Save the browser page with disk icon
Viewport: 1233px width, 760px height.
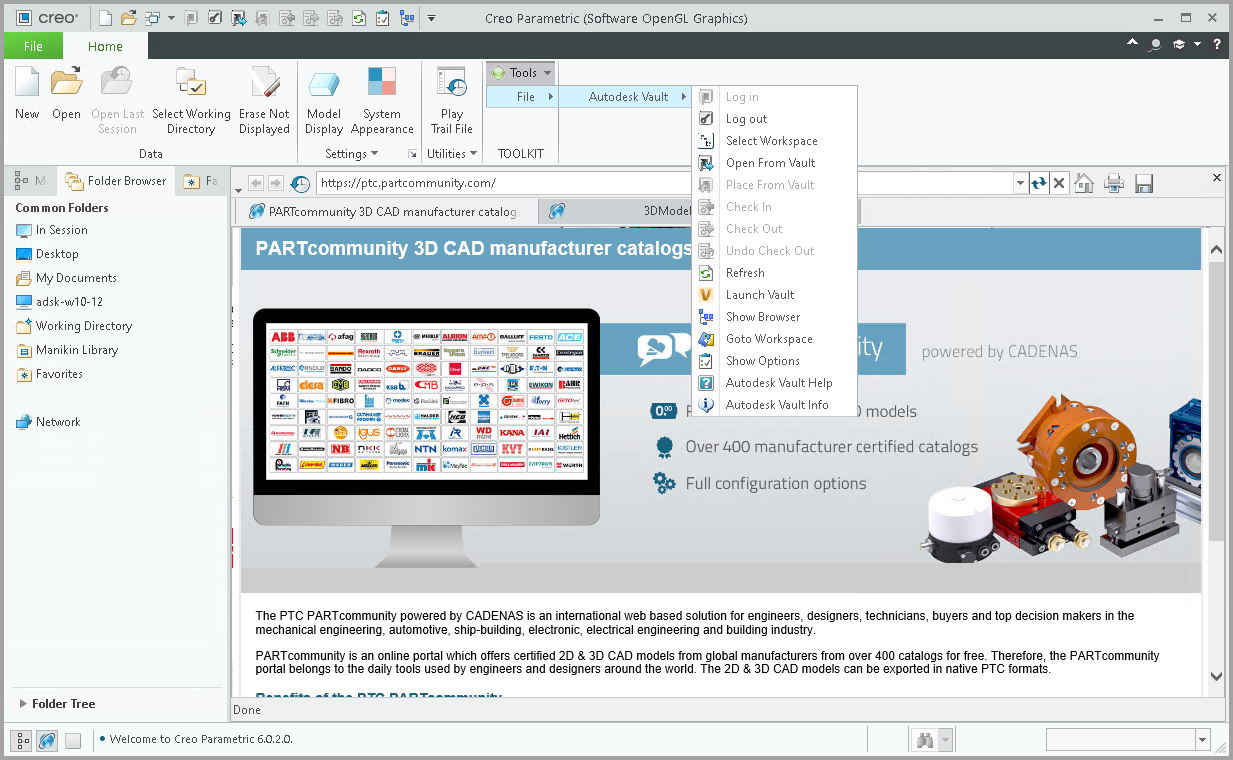pos(1144,183)
